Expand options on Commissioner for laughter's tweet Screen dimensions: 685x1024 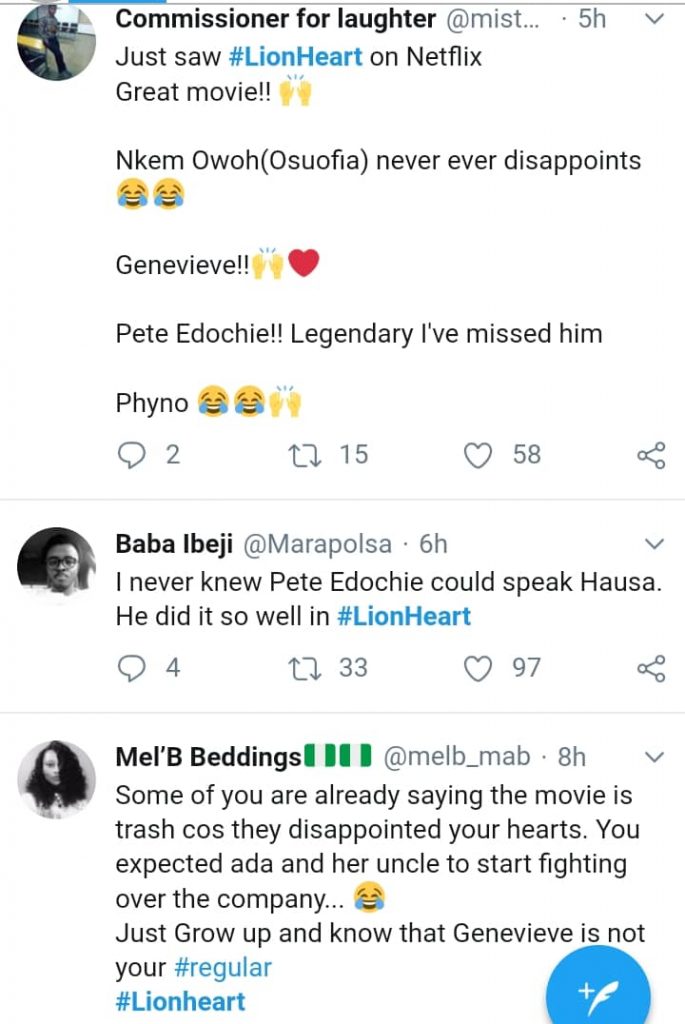pyautogui.click(x=654, y=20)
